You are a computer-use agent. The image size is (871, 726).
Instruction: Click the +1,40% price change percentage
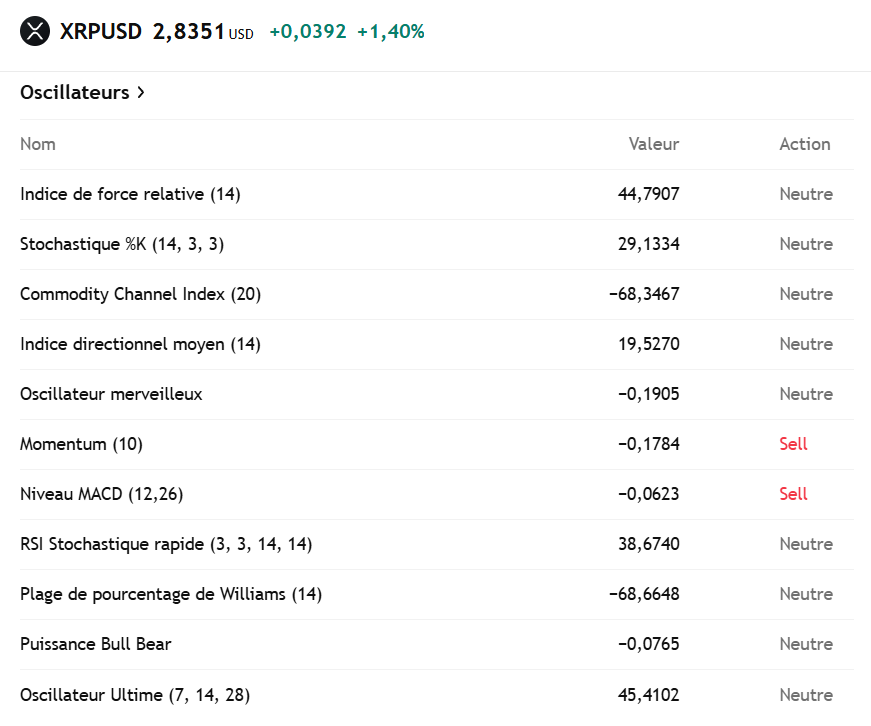(391, 32)
